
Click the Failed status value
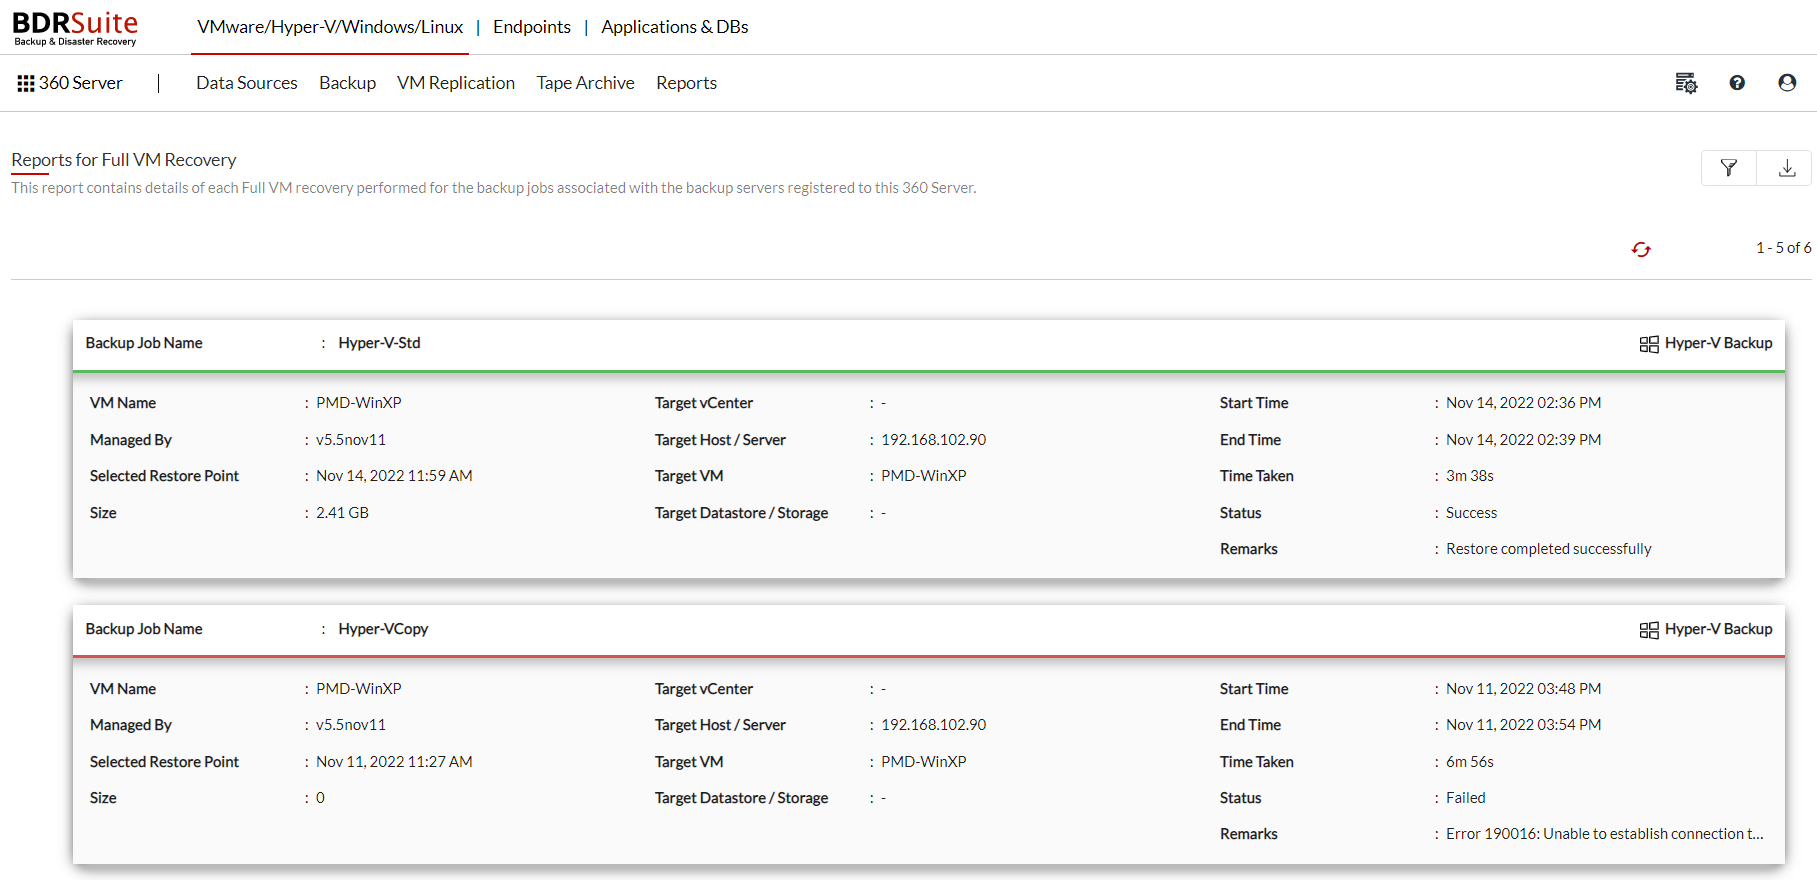pos(1466,798)
